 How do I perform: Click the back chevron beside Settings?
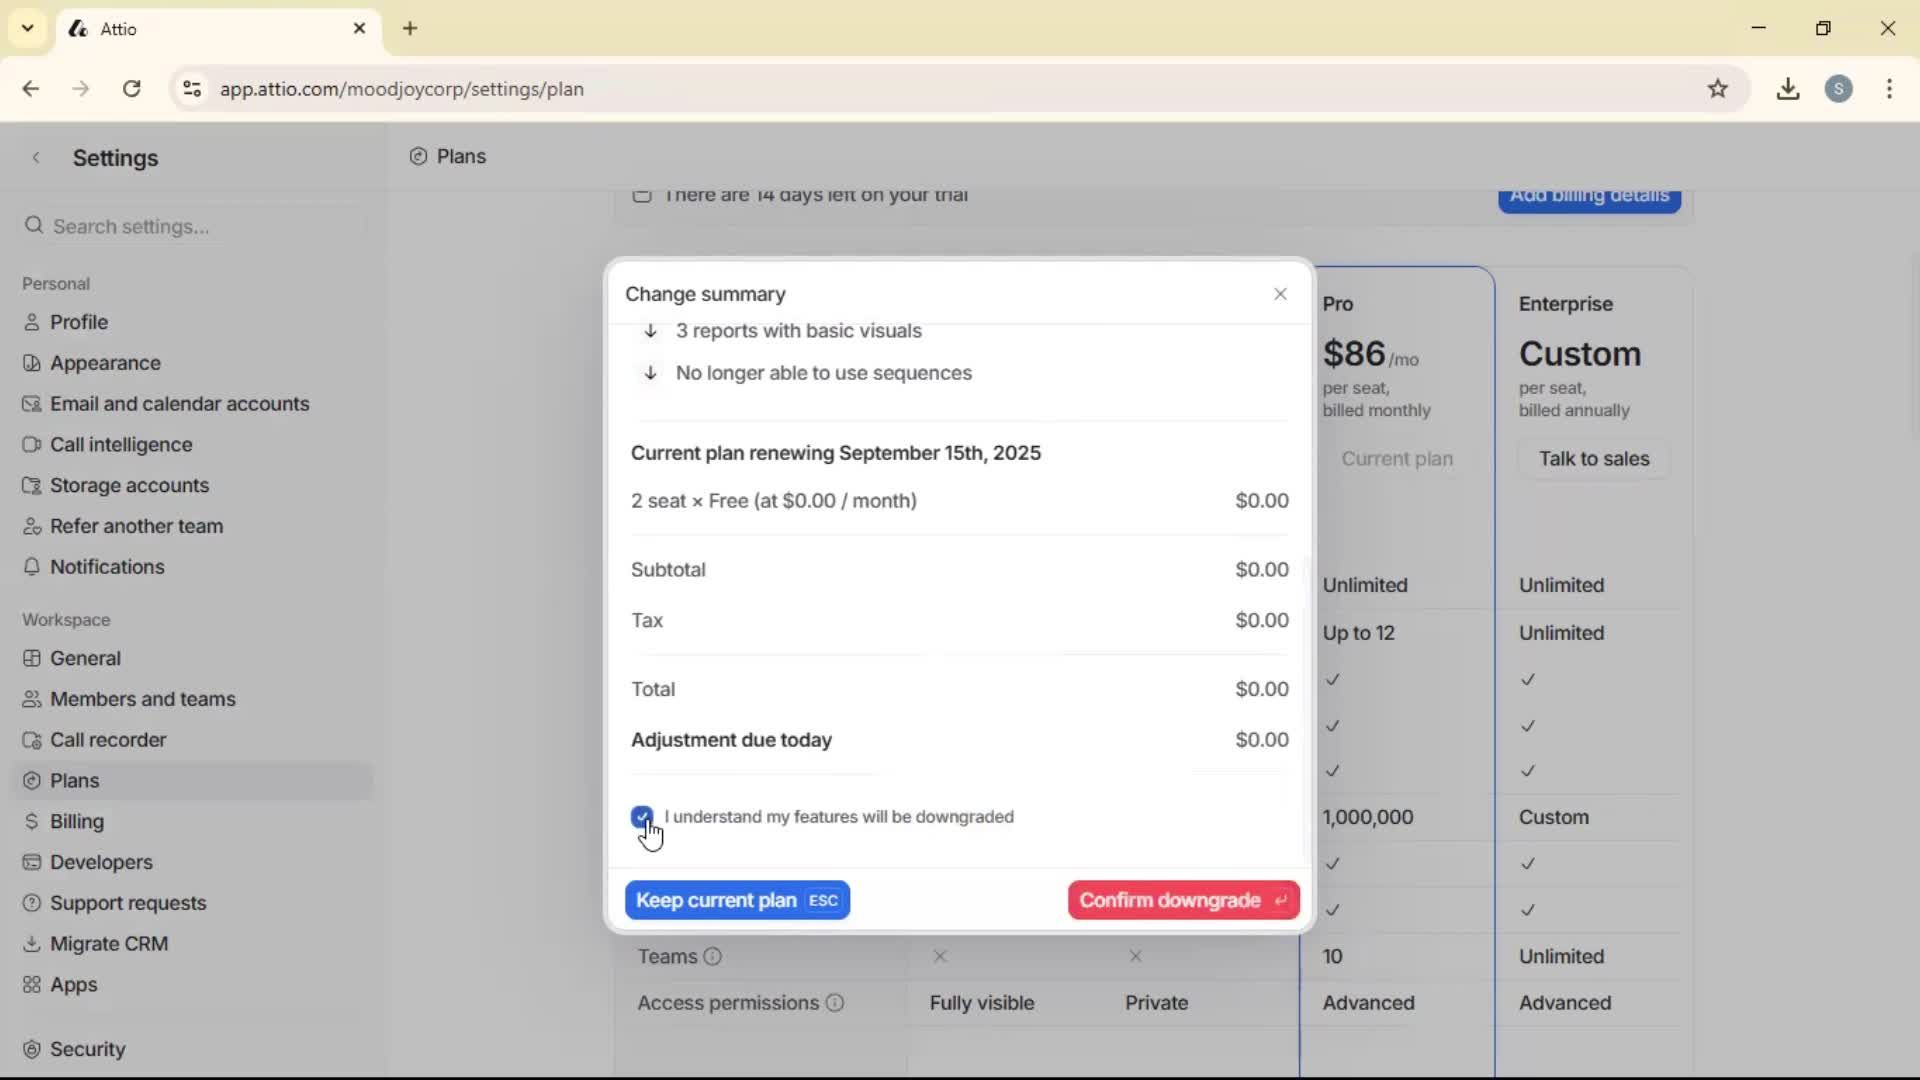point(37,158)
